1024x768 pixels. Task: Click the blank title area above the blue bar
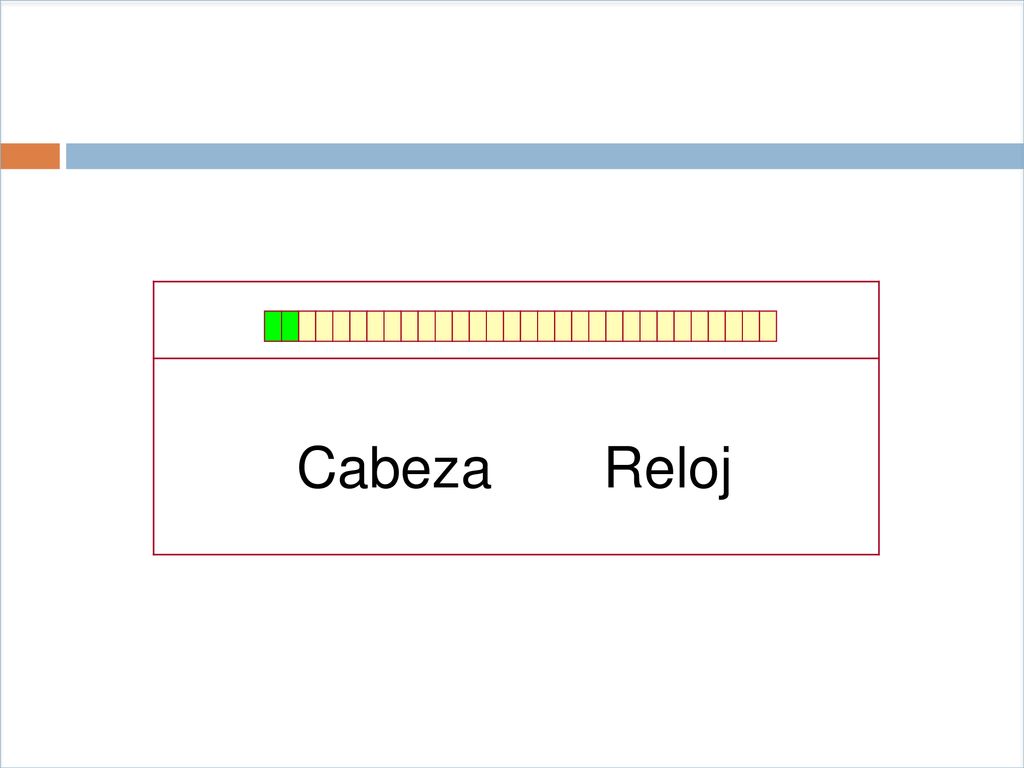click(x=512, y=72)
